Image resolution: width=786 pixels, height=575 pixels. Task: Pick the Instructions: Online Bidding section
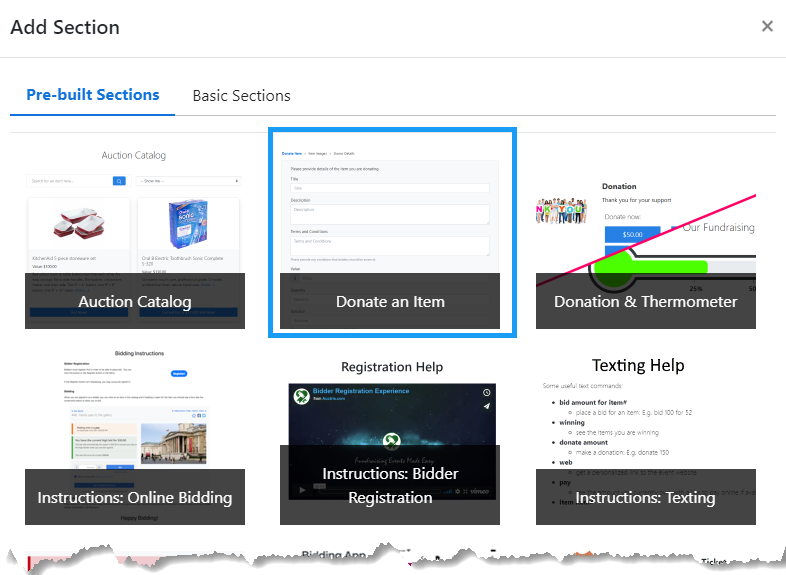coord(135,497)
